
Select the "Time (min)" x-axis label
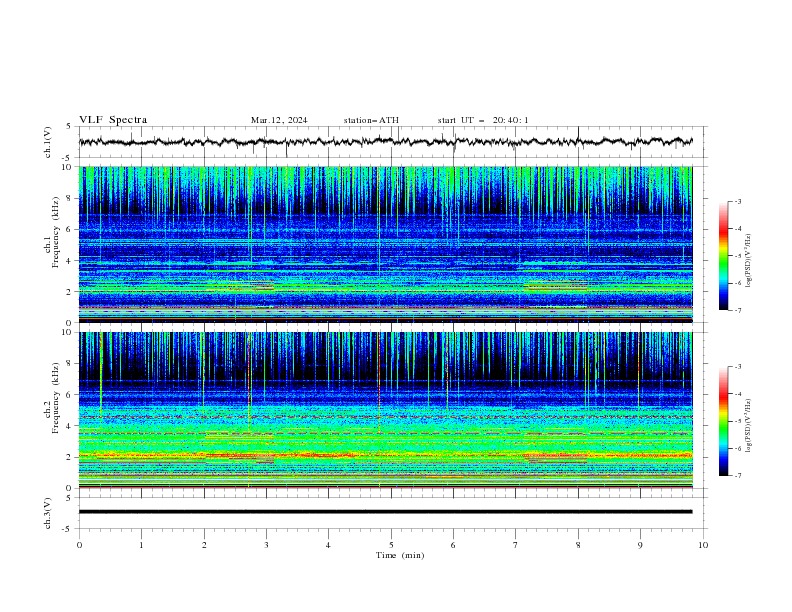400,555
